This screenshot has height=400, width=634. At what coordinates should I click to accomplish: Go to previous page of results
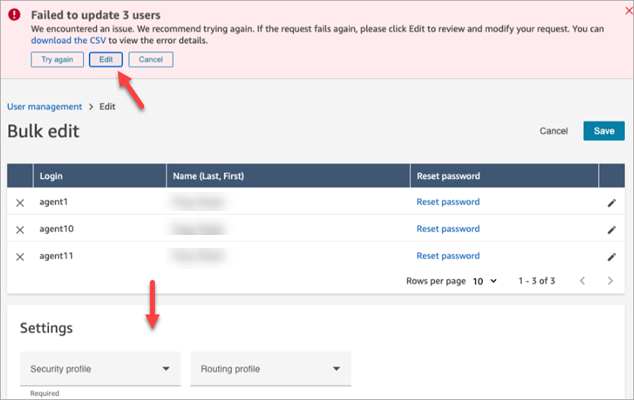point(583,282)
